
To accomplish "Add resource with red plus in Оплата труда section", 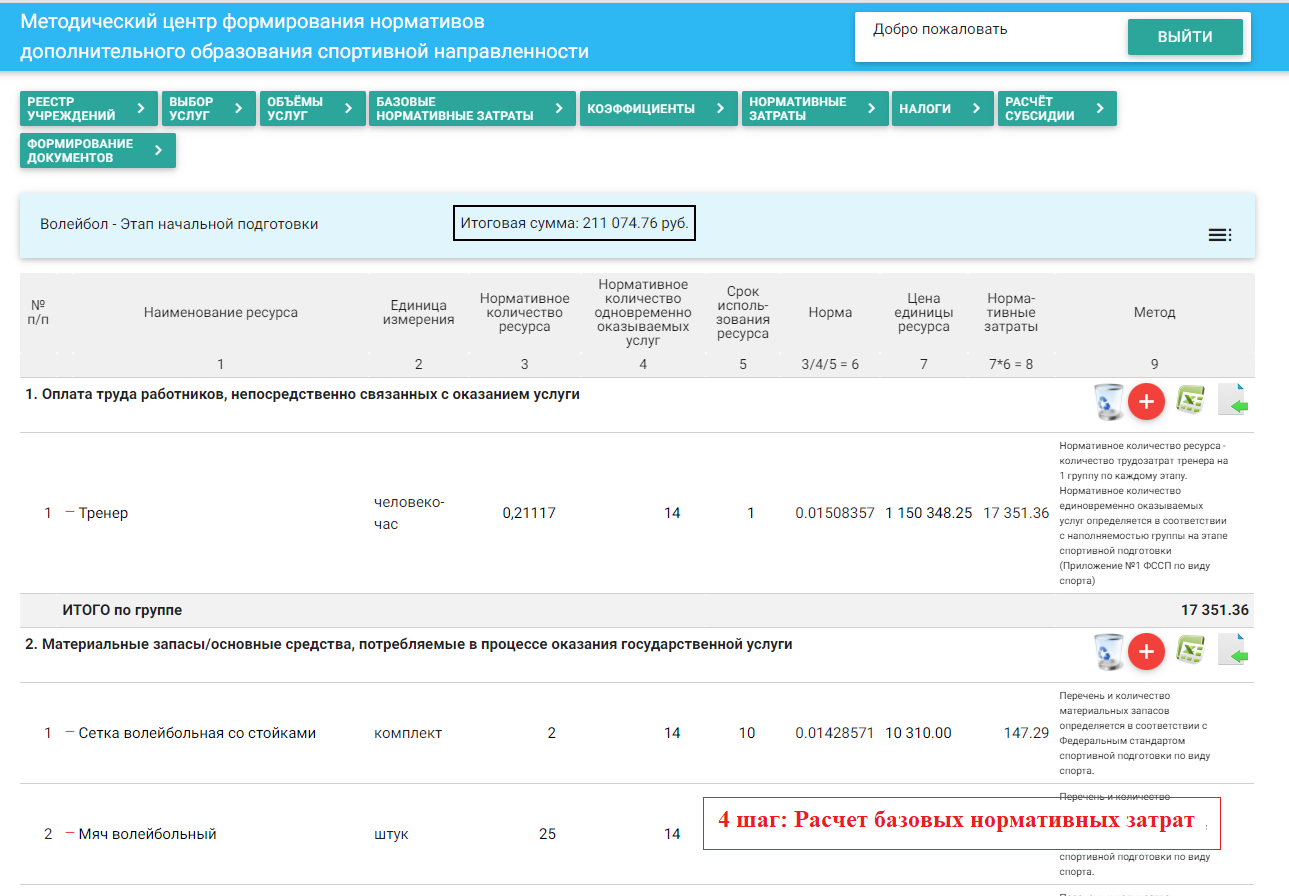I will pyautogui.click(x=1146, y=402).
